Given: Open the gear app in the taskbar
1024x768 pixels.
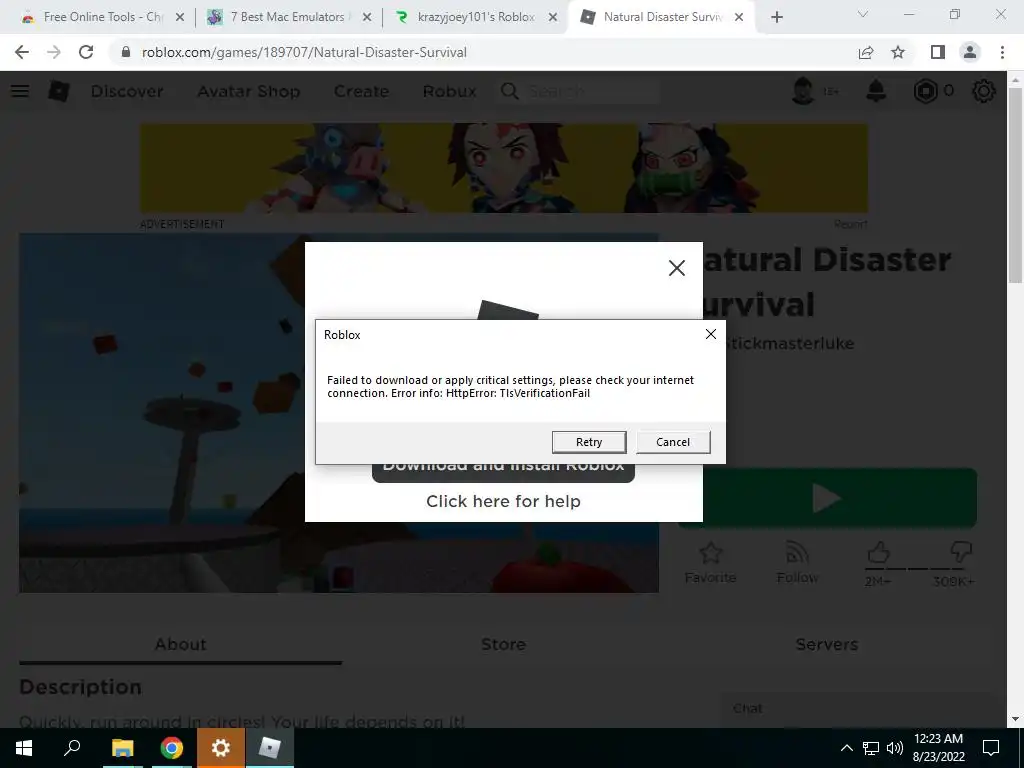Looking at the screenshot, I should tap(221, 748).
